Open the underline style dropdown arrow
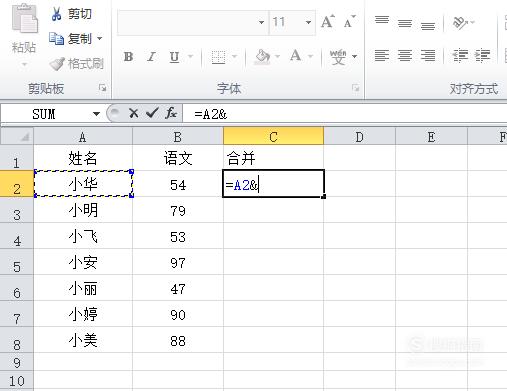Screen dimensions: 507x391 tap(191, 57)
